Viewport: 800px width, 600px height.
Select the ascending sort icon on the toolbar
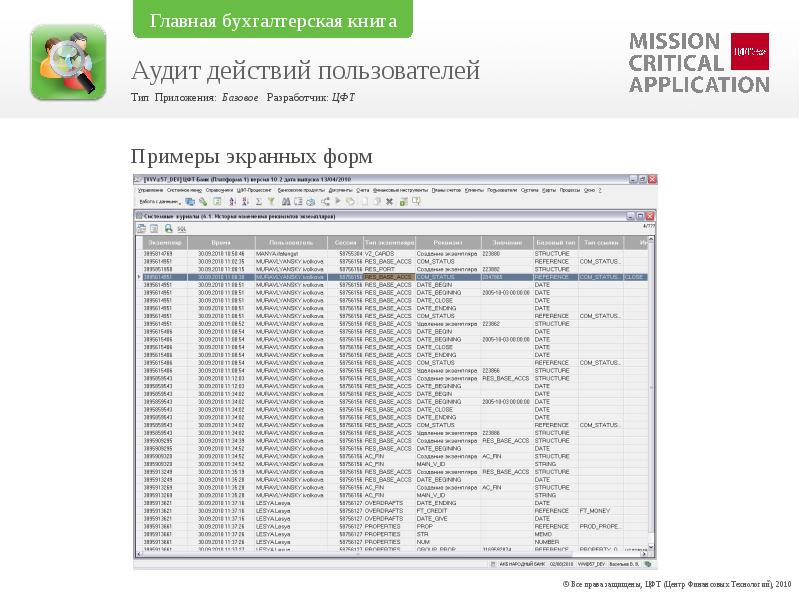pos(232,200)
